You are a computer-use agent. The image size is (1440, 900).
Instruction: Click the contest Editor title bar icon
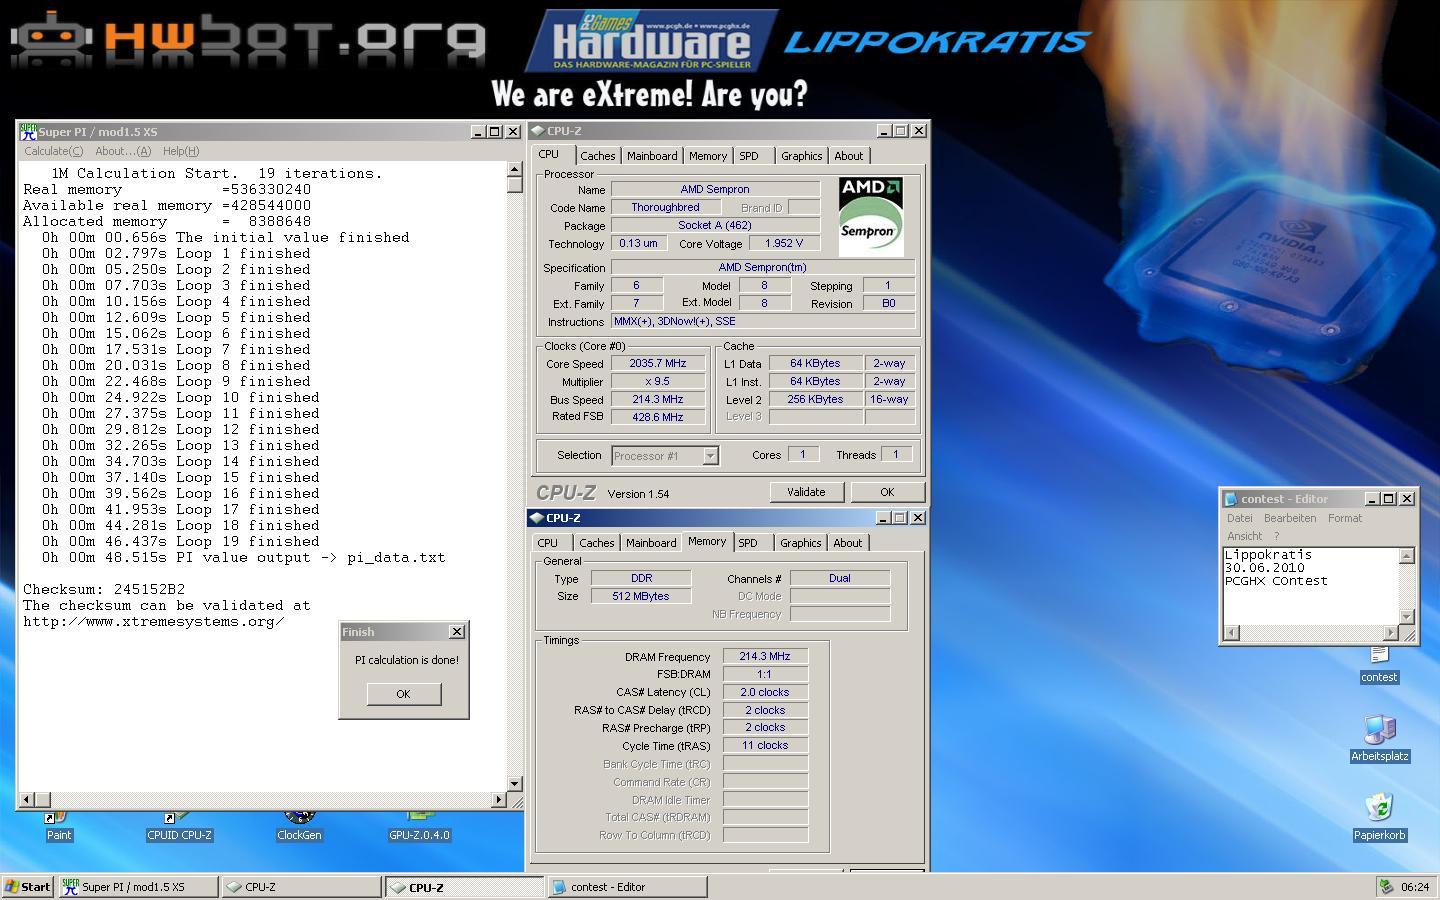point(1231,499)
